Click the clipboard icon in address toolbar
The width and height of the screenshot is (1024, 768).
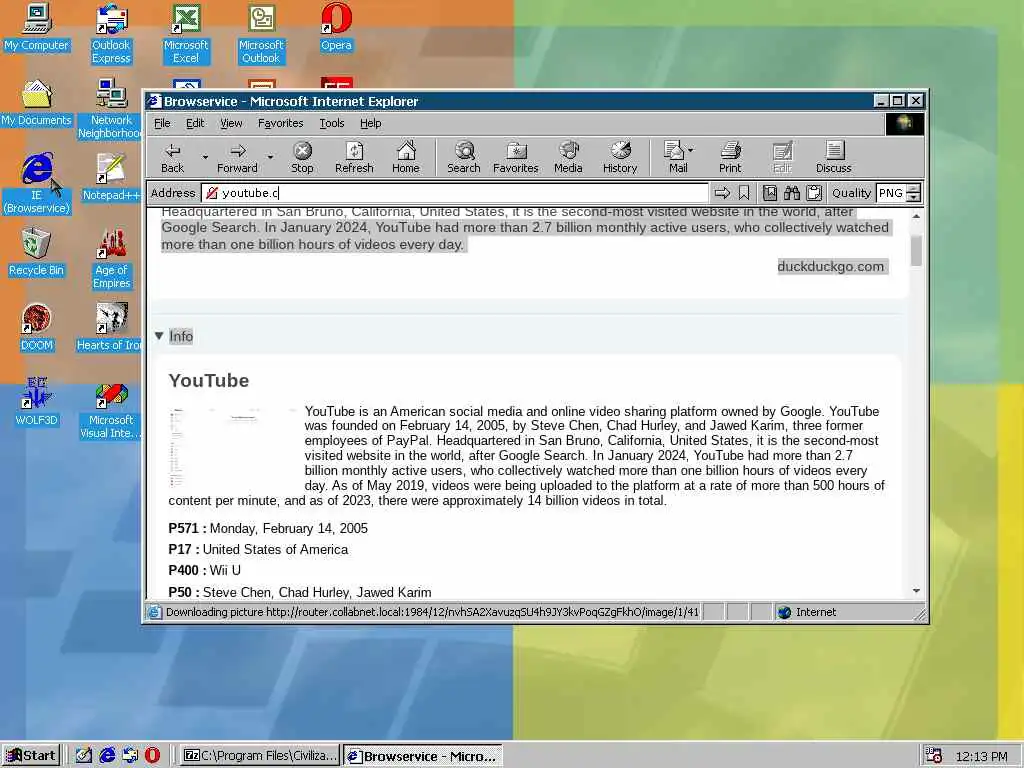814,193
